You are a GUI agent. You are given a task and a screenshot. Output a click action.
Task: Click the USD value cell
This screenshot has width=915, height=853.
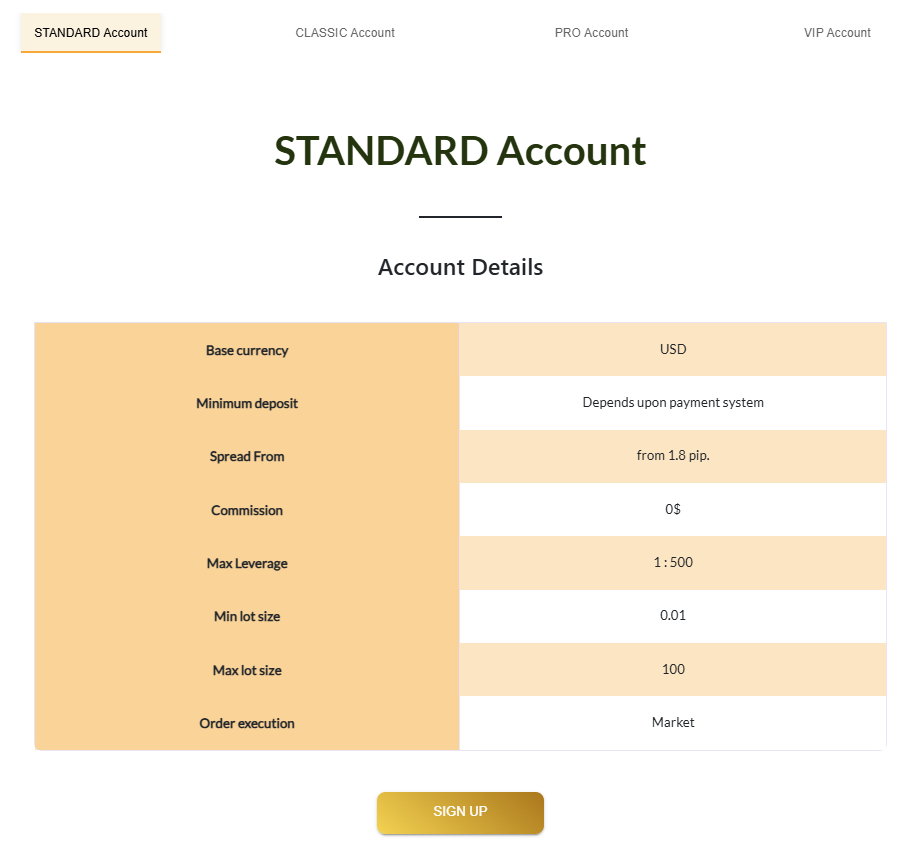673,350
